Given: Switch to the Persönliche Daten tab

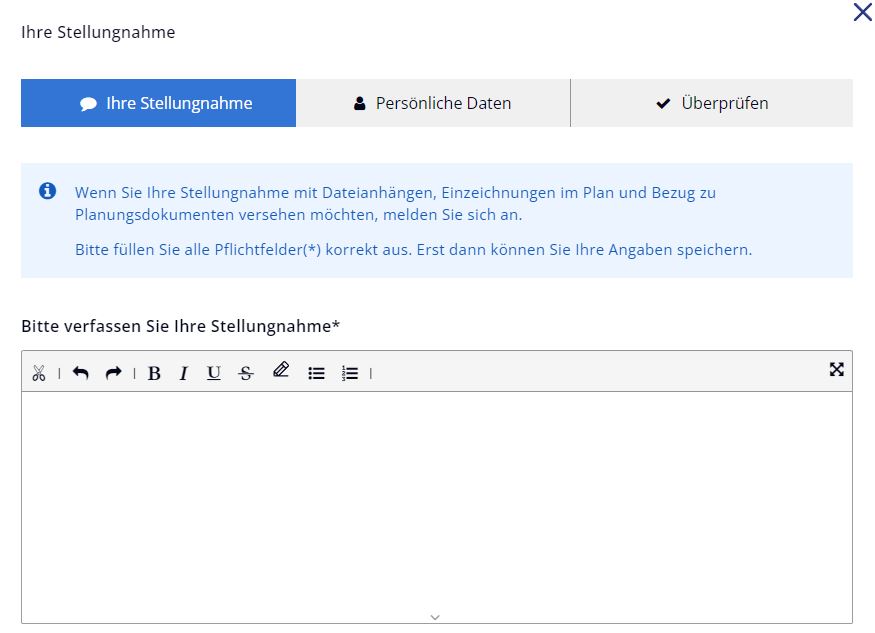Looking at the screenshot, I should [x=434, y=101].
